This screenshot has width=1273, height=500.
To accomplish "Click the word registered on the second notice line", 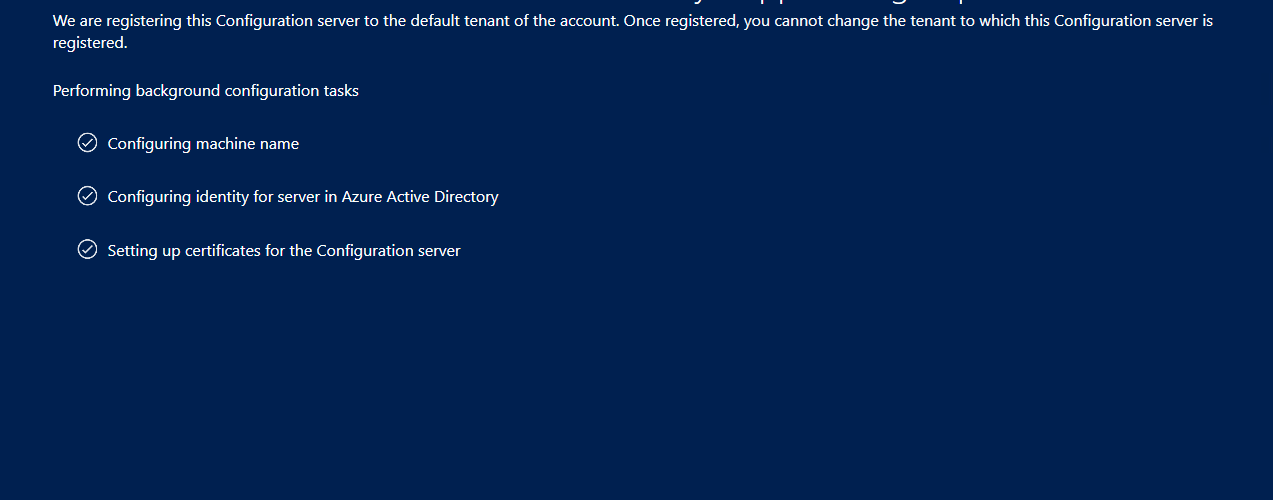I will 88,43.
